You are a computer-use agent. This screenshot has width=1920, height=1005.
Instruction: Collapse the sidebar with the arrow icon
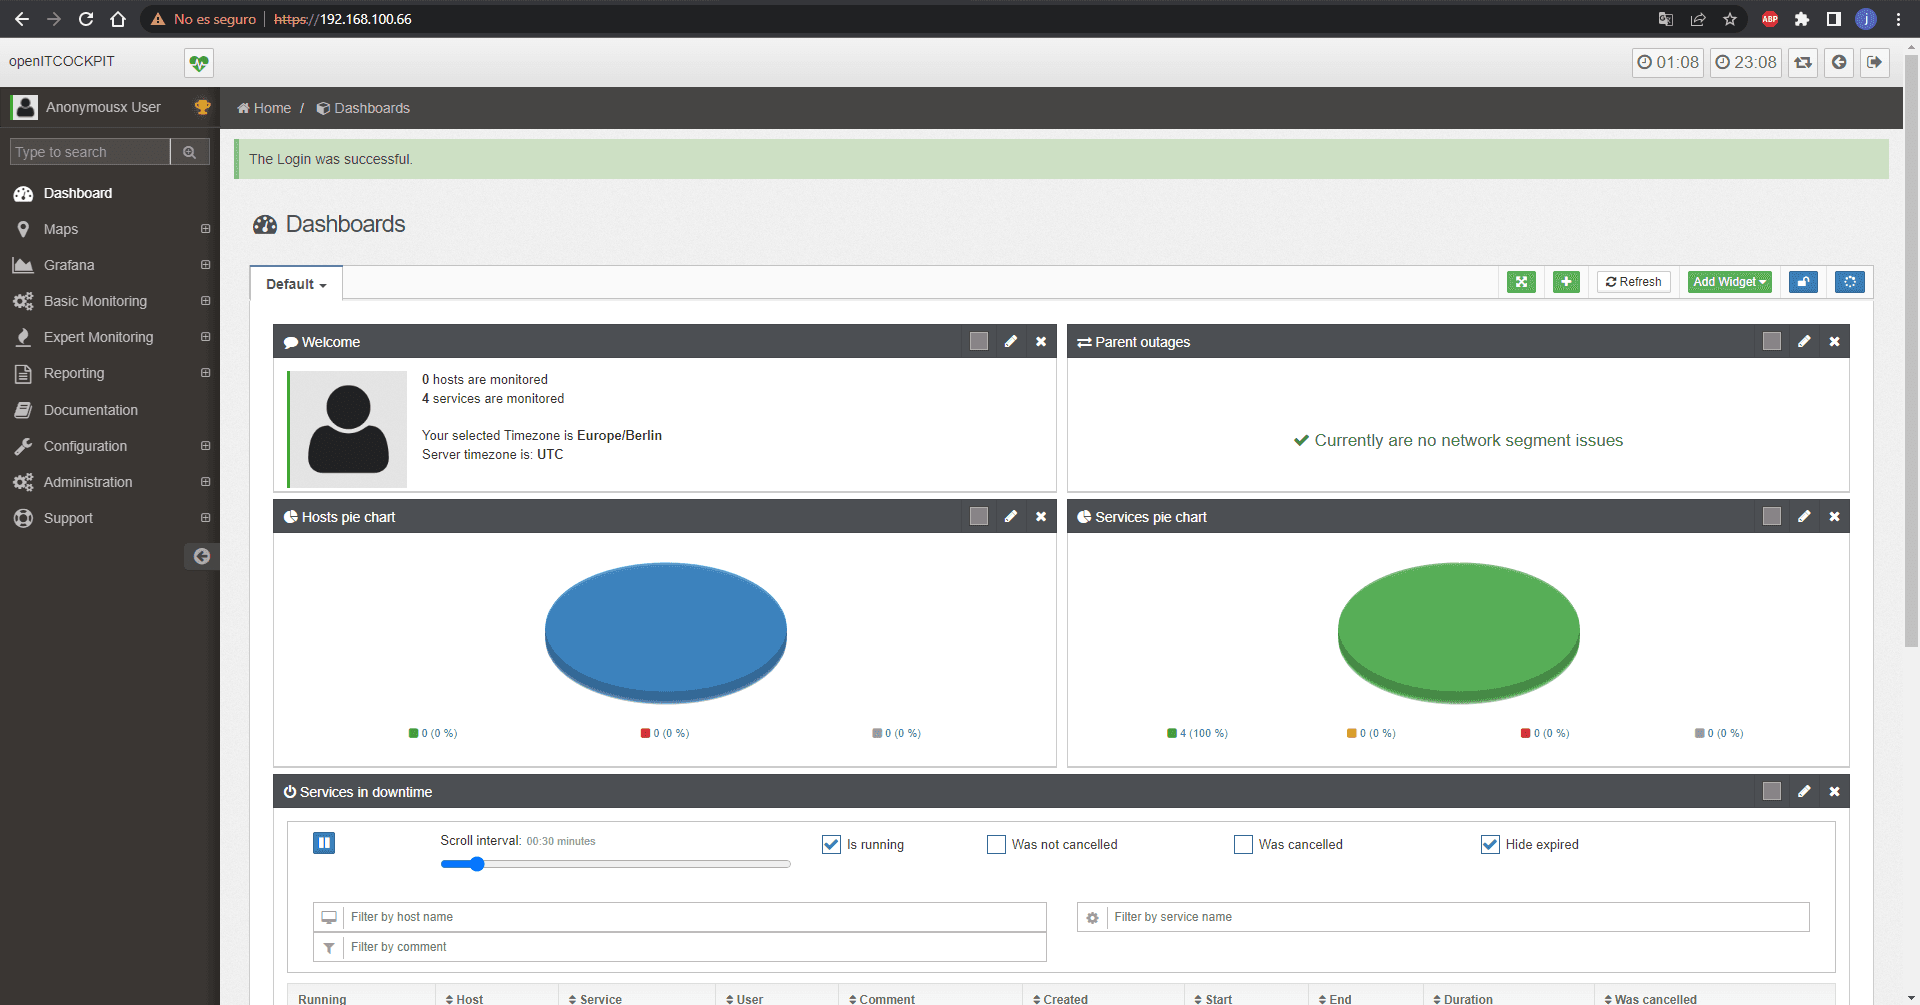click(202, 556)
